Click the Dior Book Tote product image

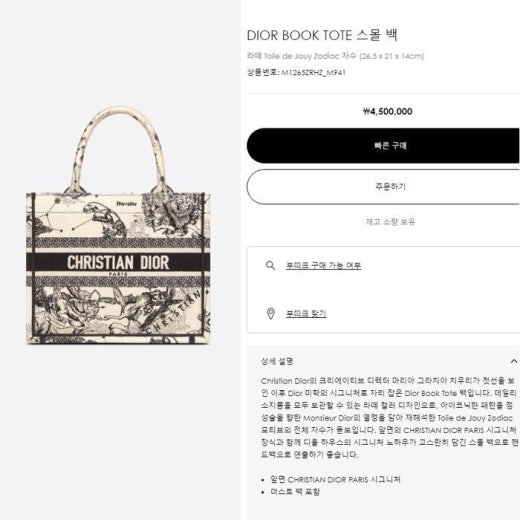118,225
